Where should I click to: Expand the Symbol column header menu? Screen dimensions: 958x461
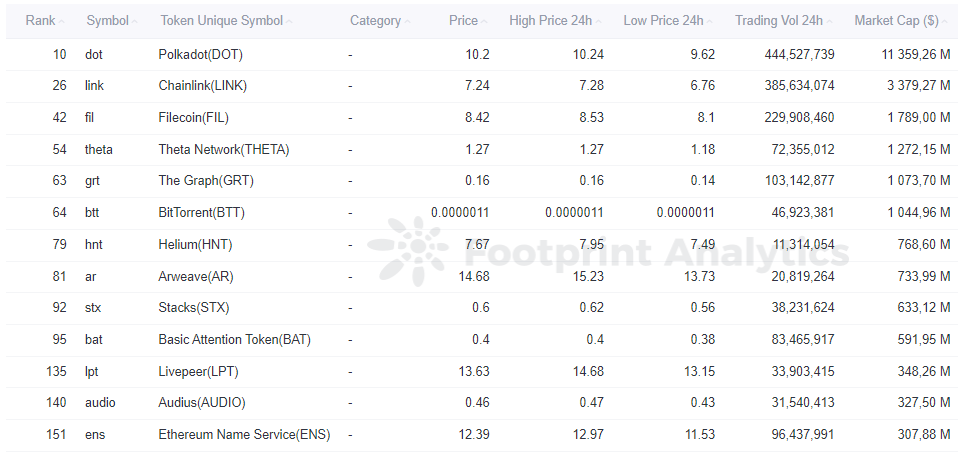pyautogui.click(x=113, y=21)
